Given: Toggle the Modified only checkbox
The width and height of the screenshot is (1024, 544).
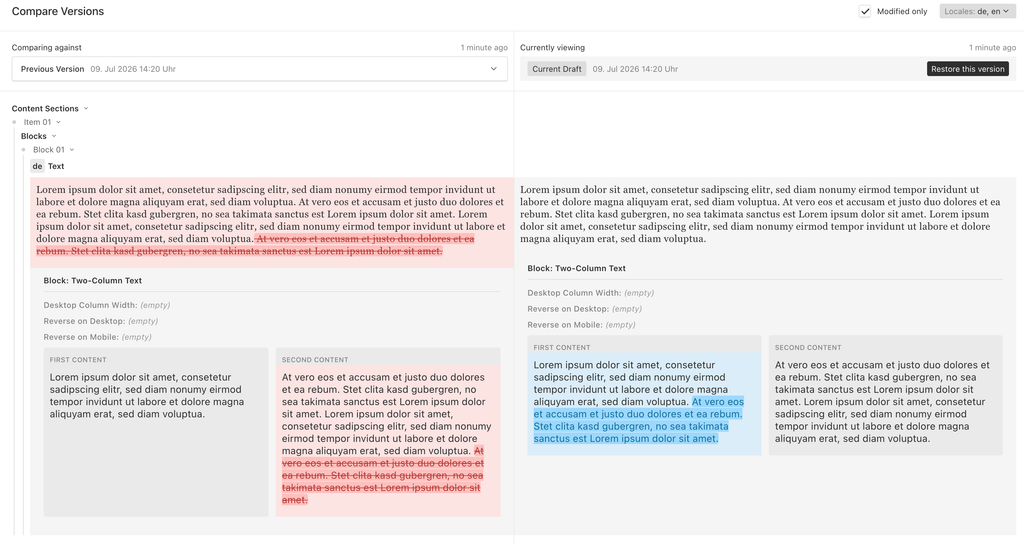Looking at the screenshot, I should (865, 11).
